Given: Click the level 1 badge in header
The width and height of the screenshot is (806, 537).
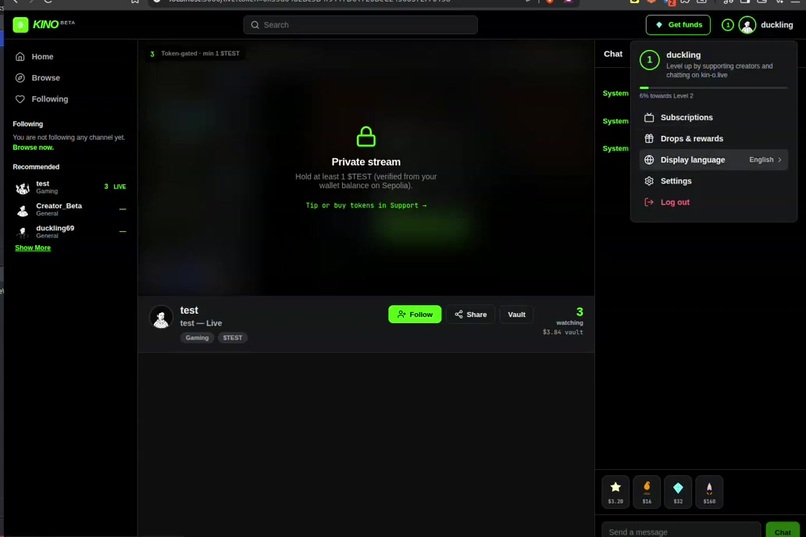Looking at the screenshot, I should [x=727, y=25].
